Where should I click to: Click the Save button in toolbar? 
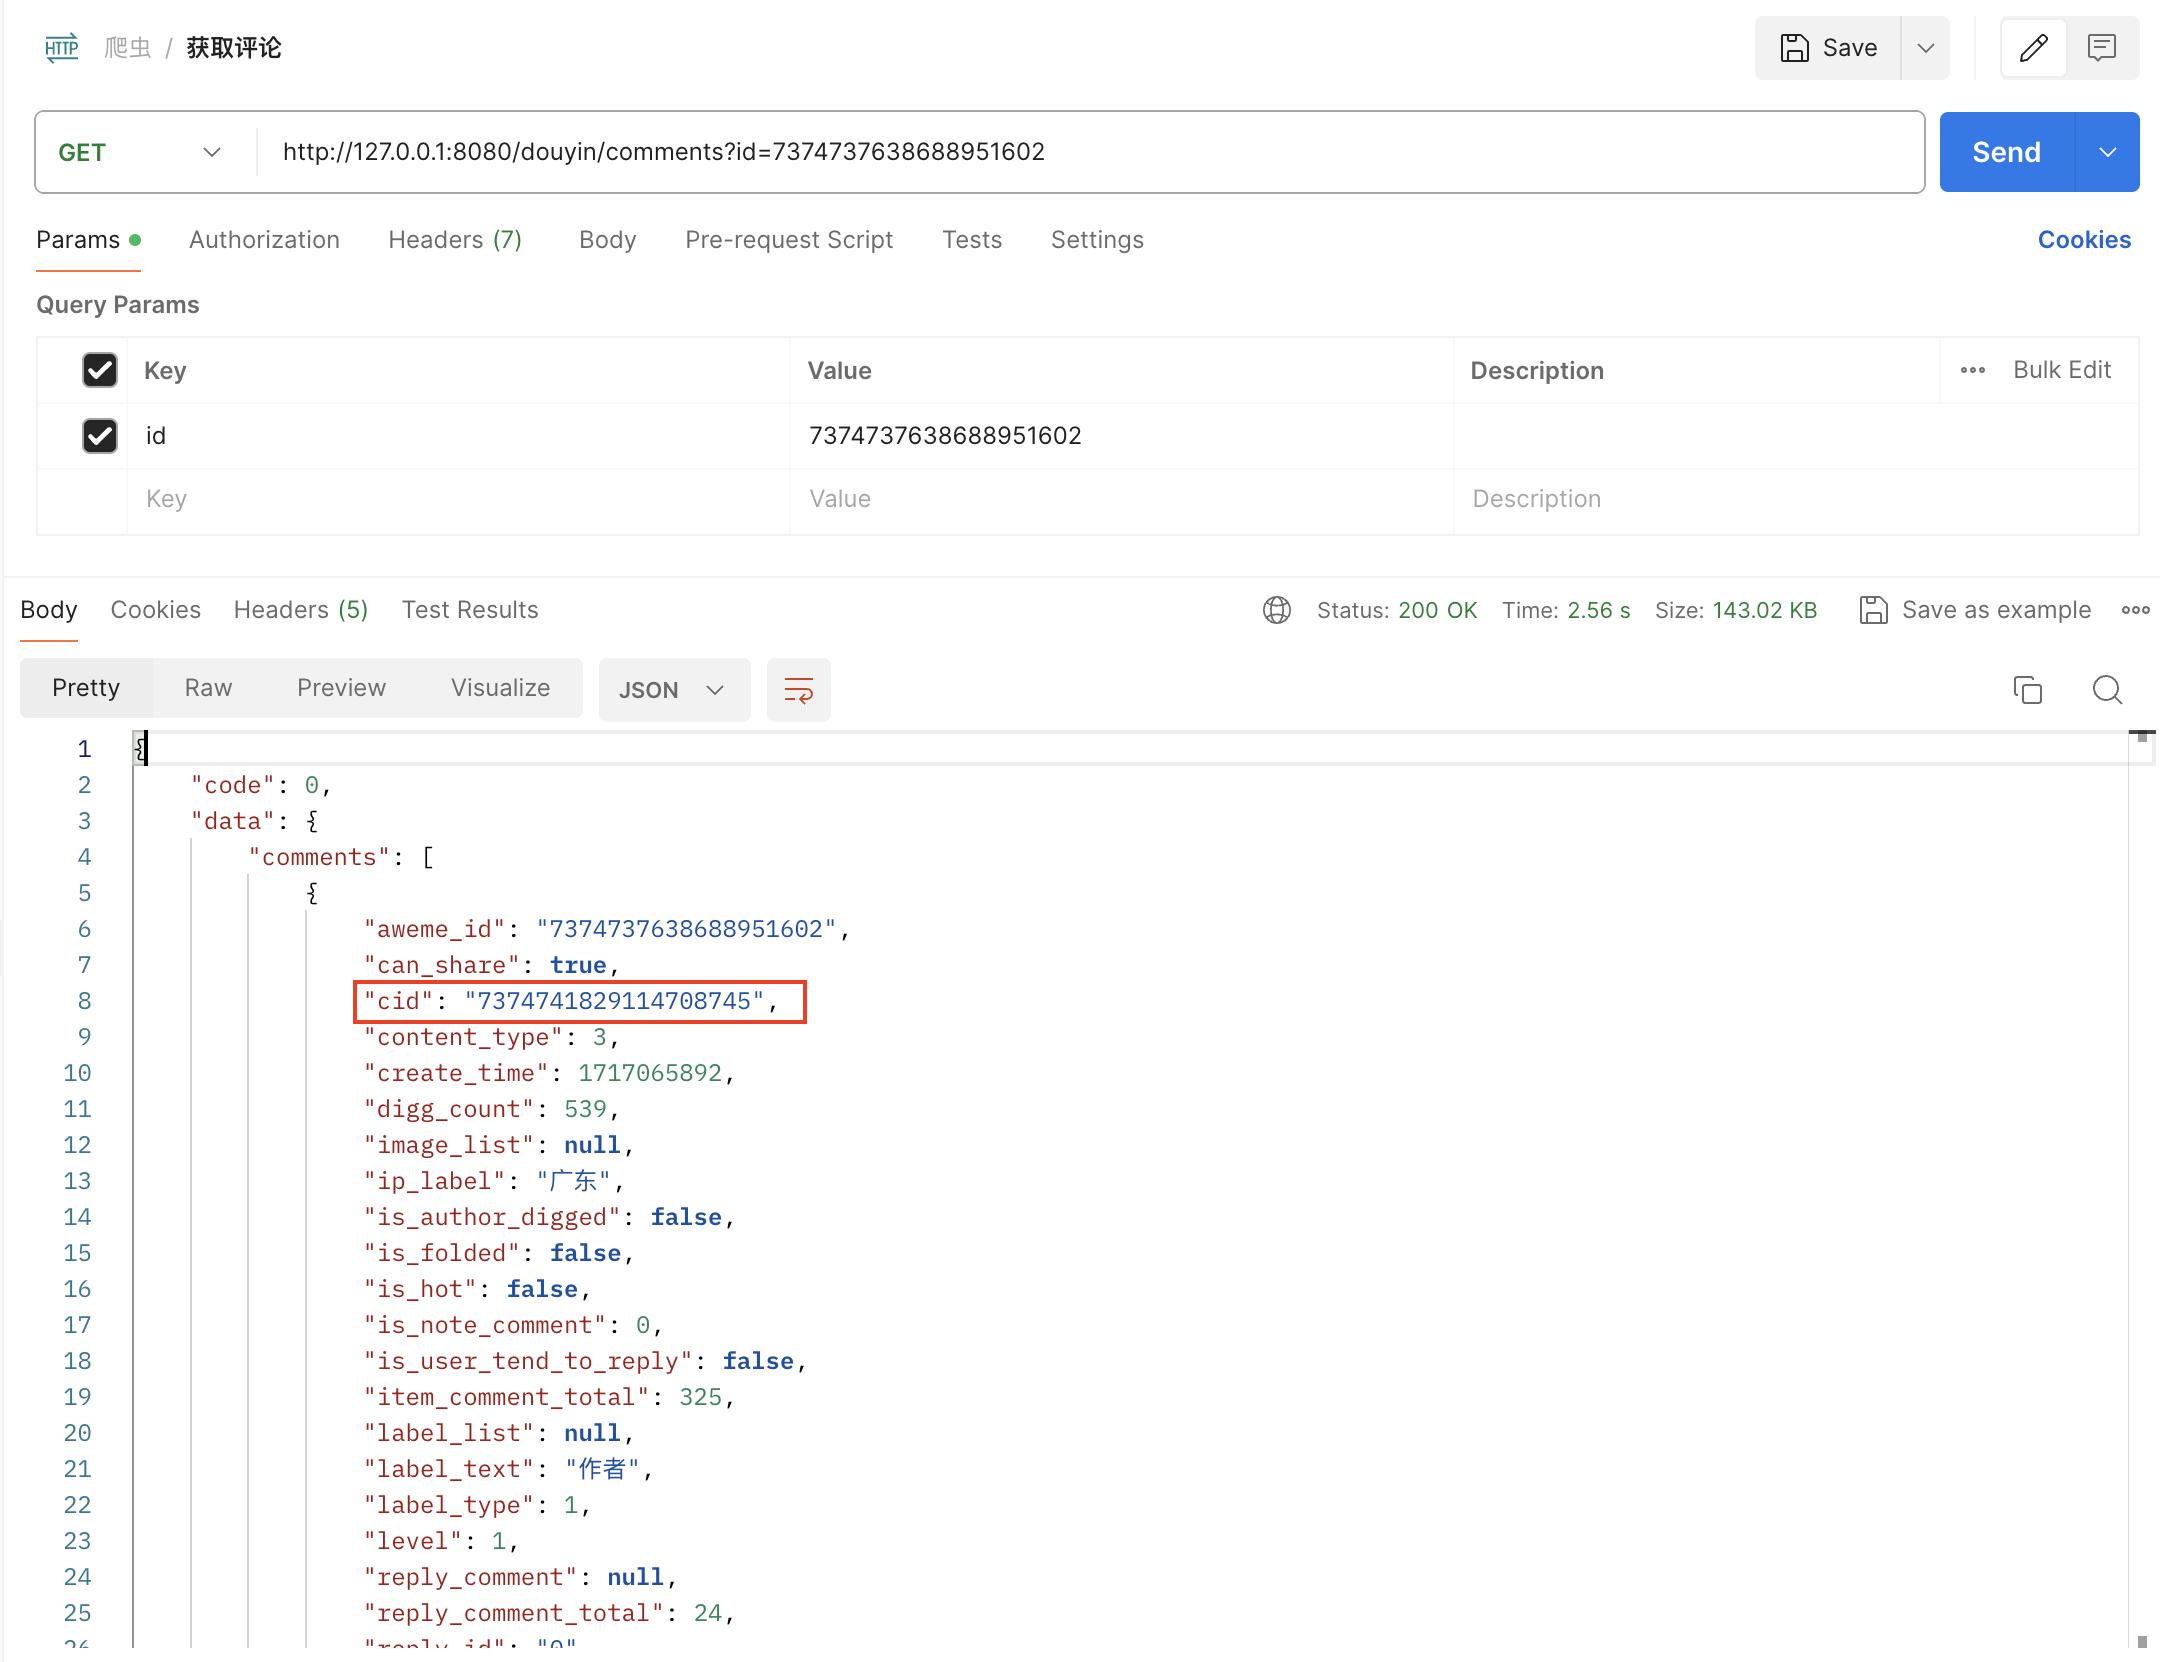(x=1826, y=47)
